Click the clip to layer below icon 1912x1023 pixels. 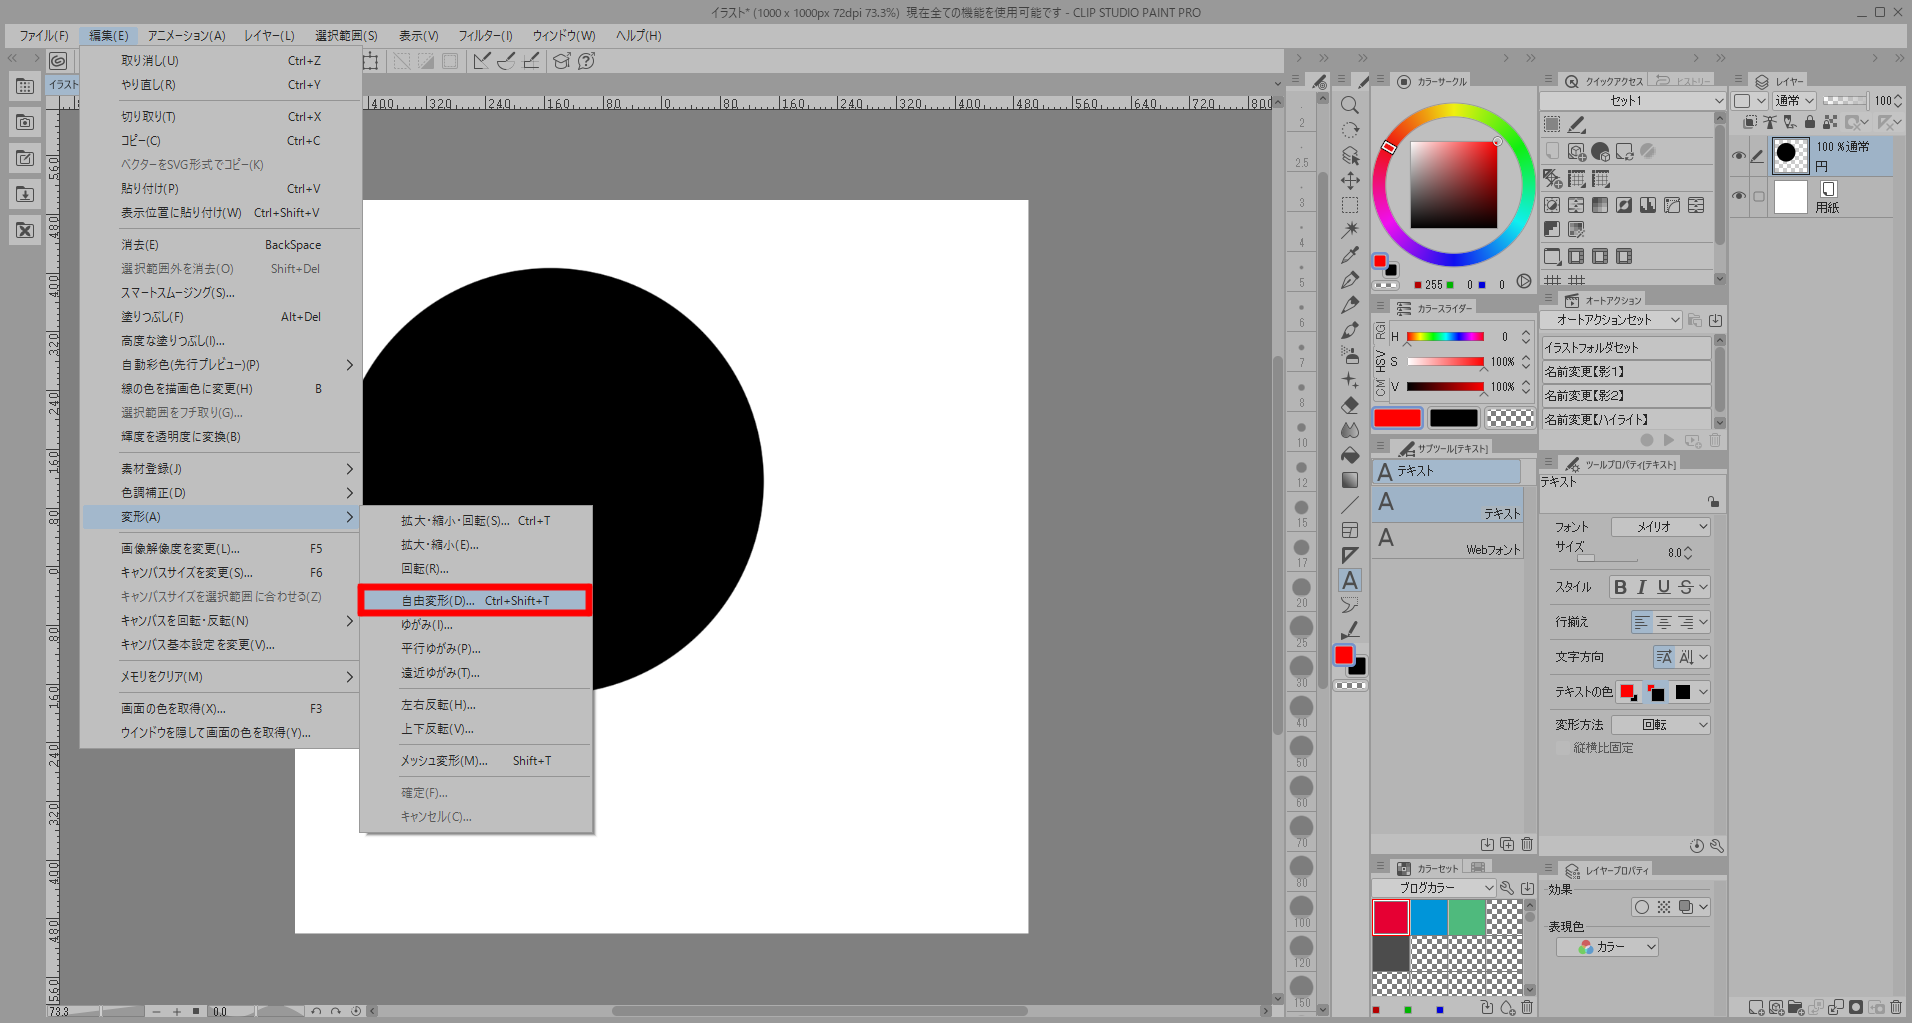tap(1750, 122)
